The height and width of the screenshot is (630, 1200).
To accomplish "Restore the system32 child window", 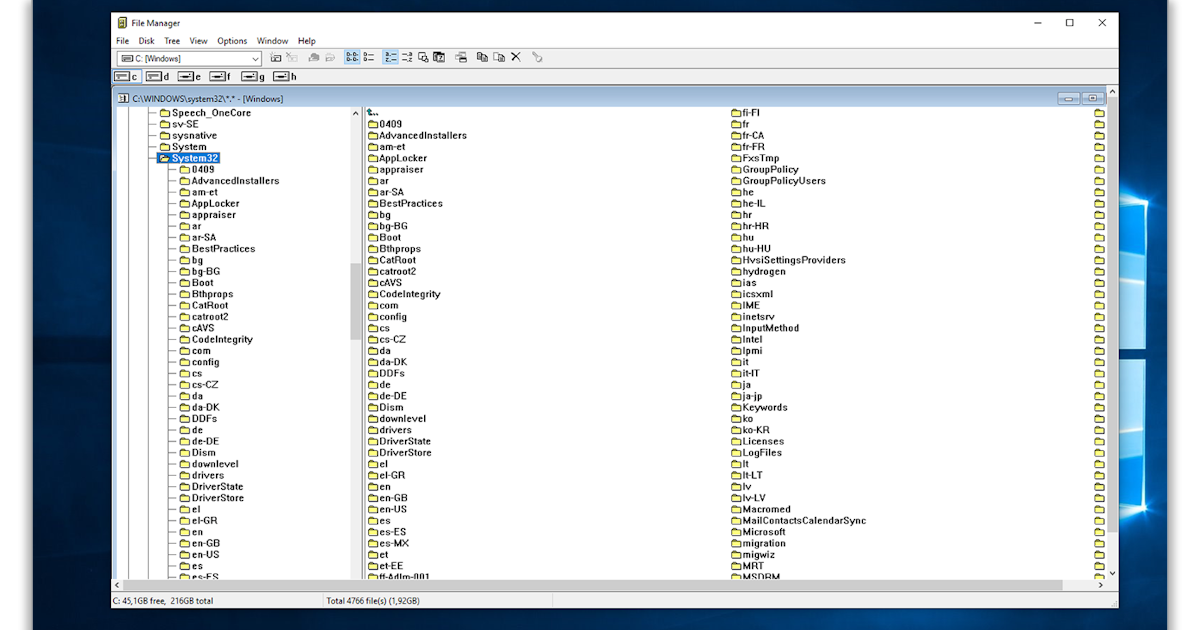I will 1092,99.
